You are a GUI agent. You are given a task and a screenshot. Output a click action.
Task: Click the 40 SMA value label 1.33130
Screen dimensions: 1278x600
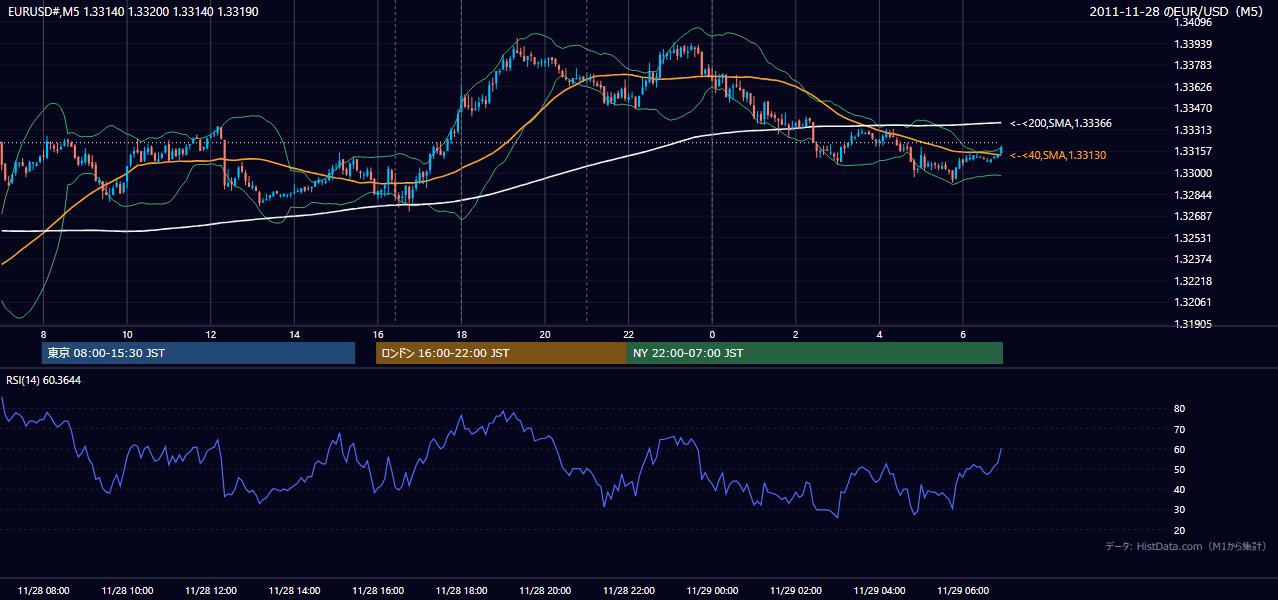[x=1057, y=155]
